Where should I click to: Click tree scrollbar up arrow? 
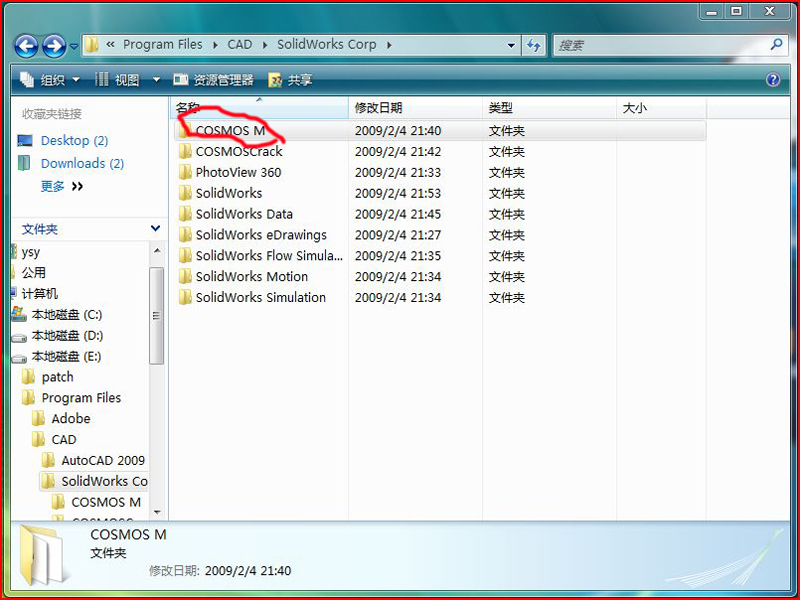click(x=157, y=251)
